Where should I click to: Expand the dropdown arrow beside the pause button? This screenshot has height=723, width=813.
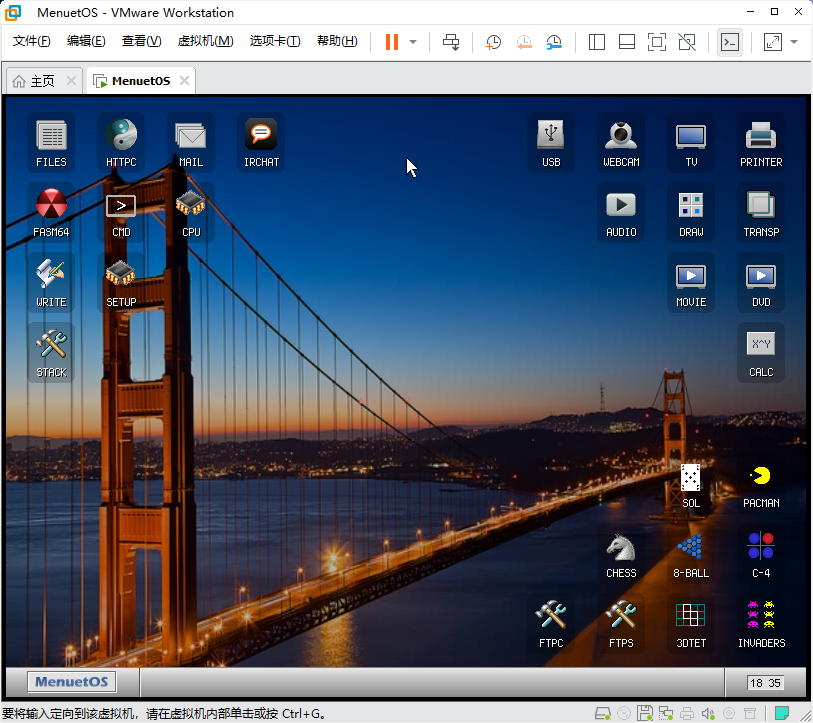click(413, 42)
